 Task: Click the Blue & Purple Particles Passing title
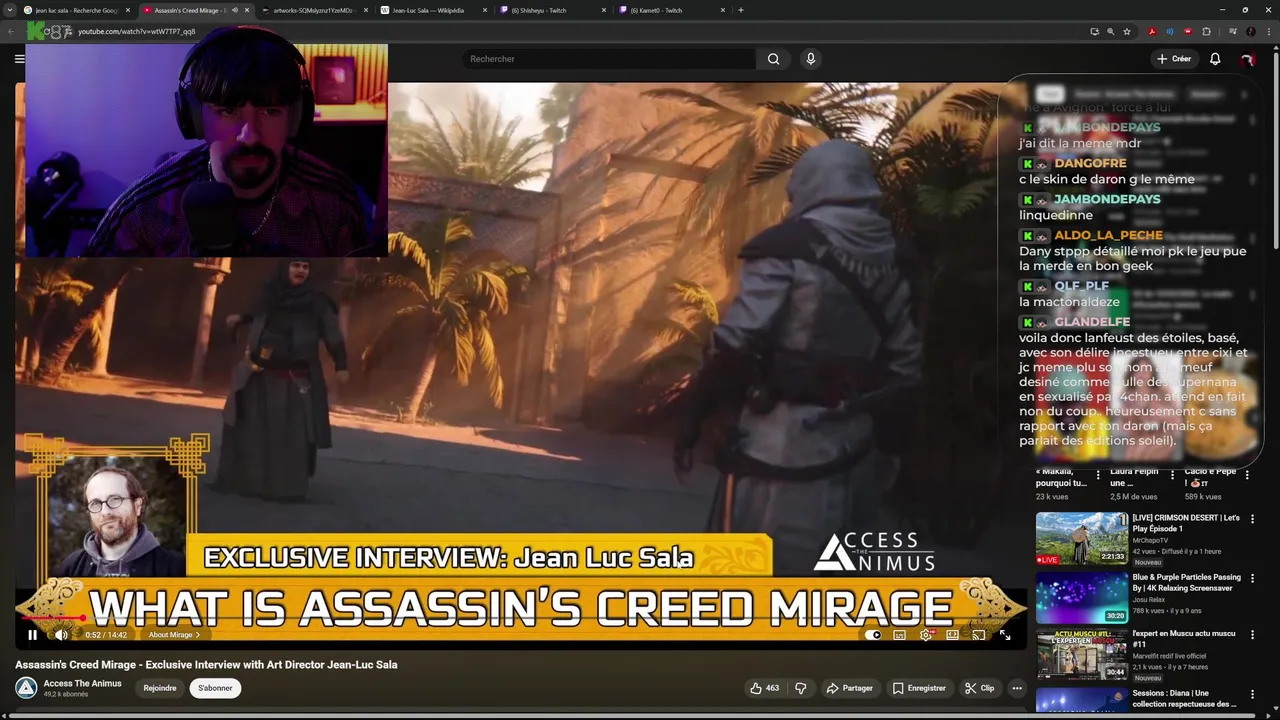click(x=1186, y=582)
